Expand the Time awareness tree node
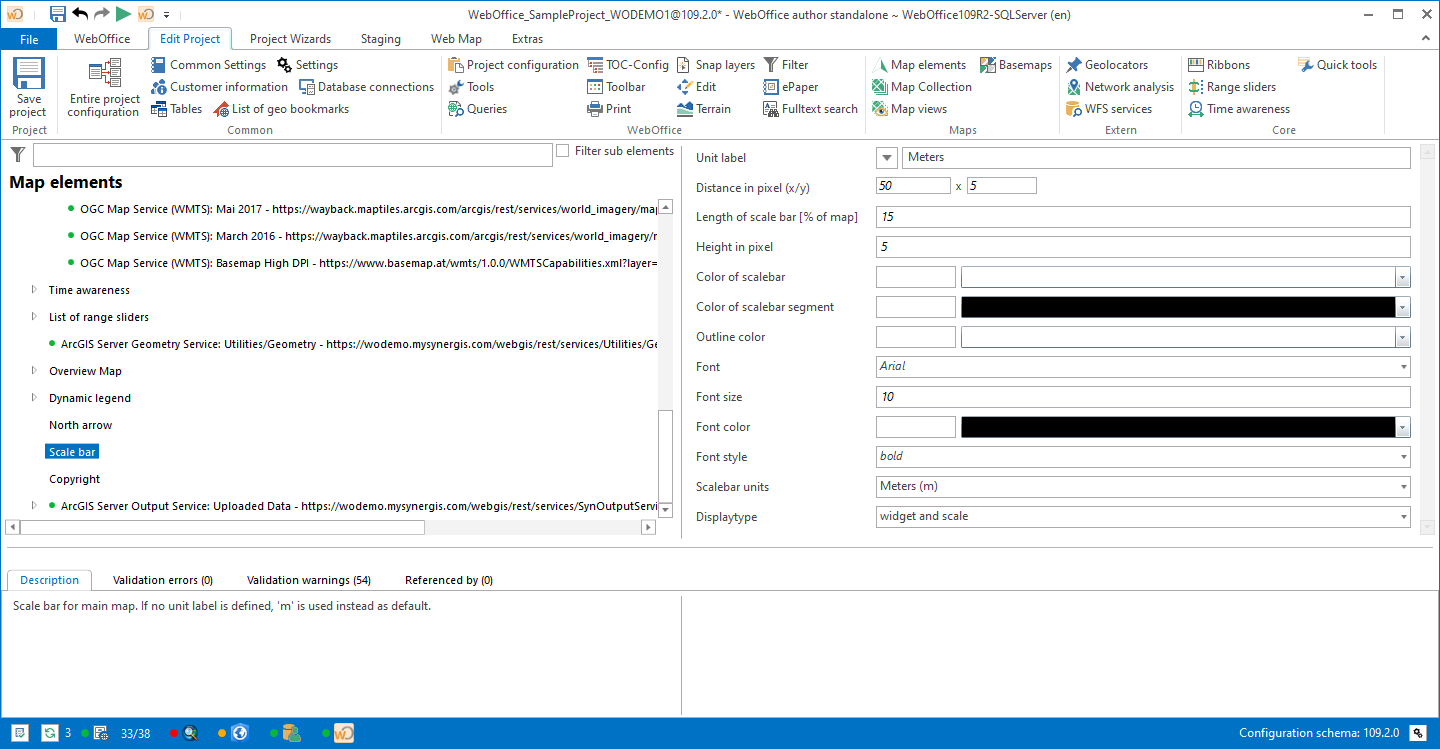1440x749 pixels. [35, 290]
